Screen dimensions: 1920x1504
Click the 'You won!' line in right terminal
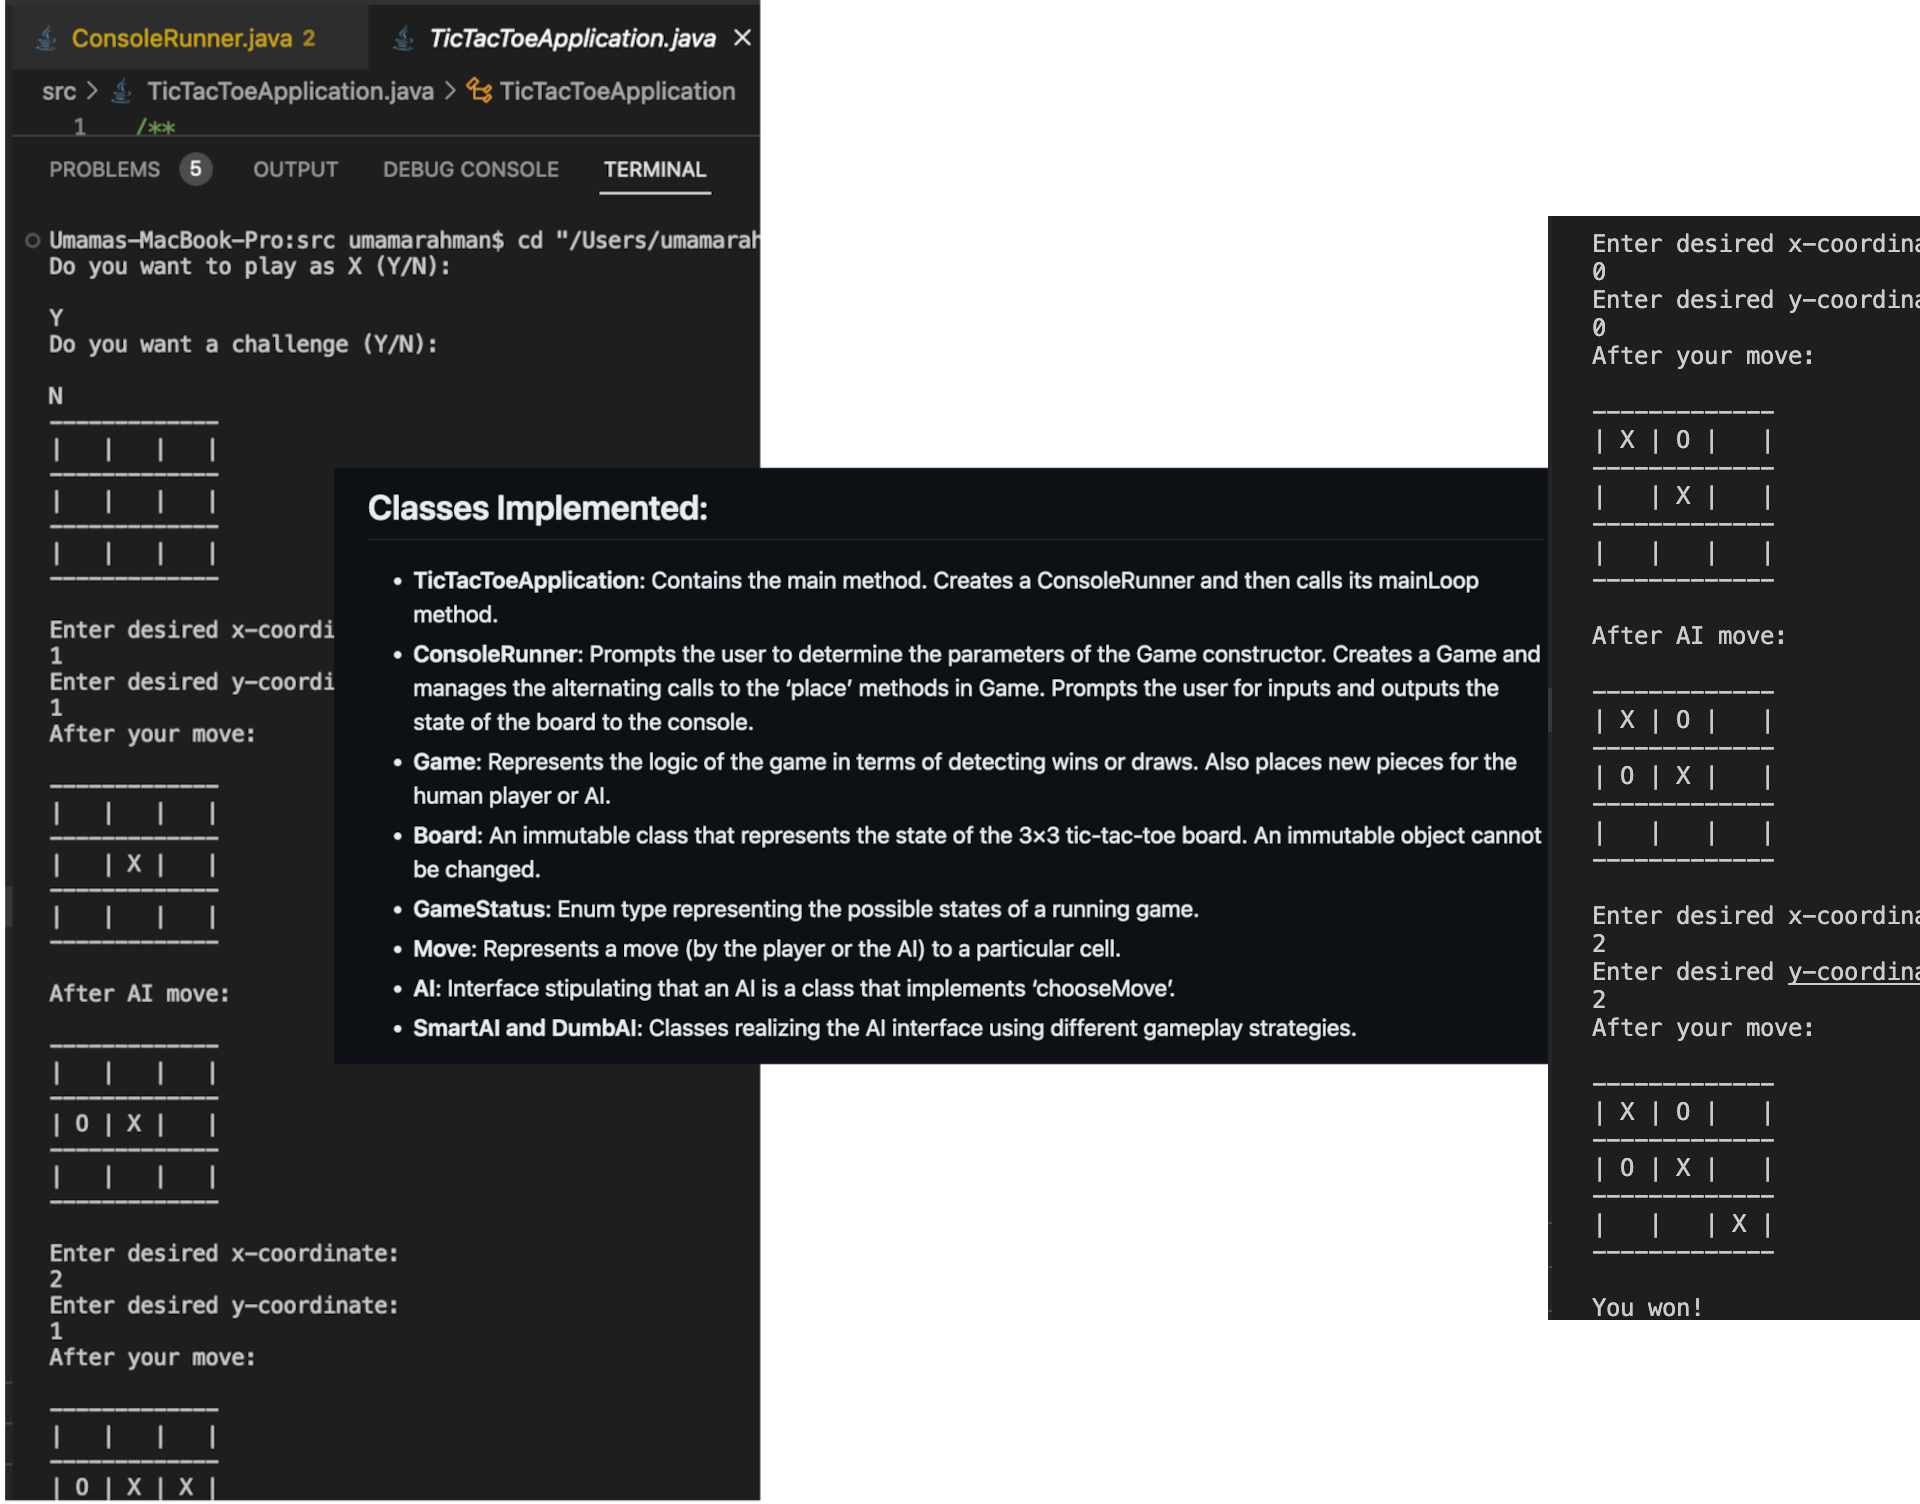pos(1646,1308)
